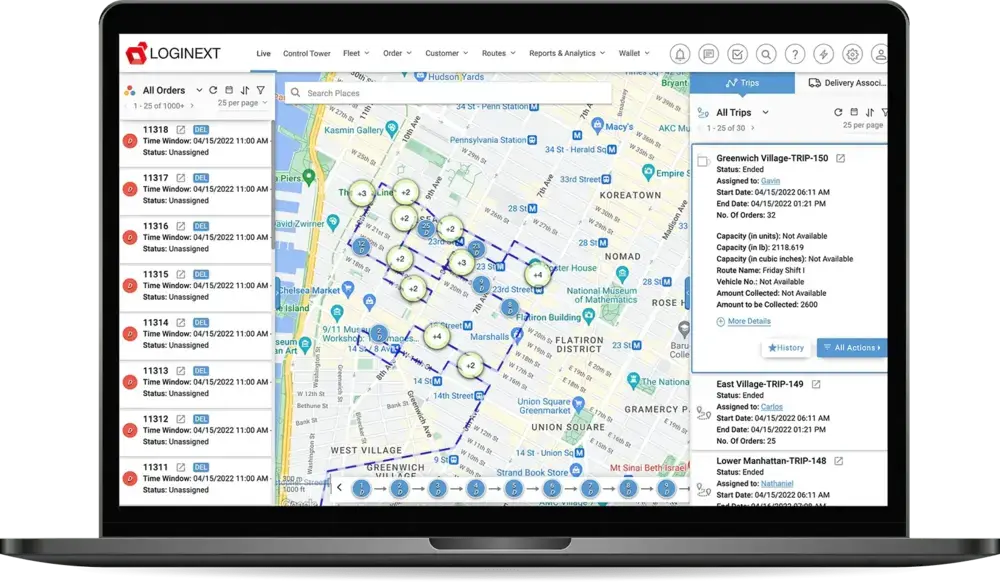Viewport: 1000px width, 582px height.
Task: Expand the All Orders dropdown
Action: 199,90
